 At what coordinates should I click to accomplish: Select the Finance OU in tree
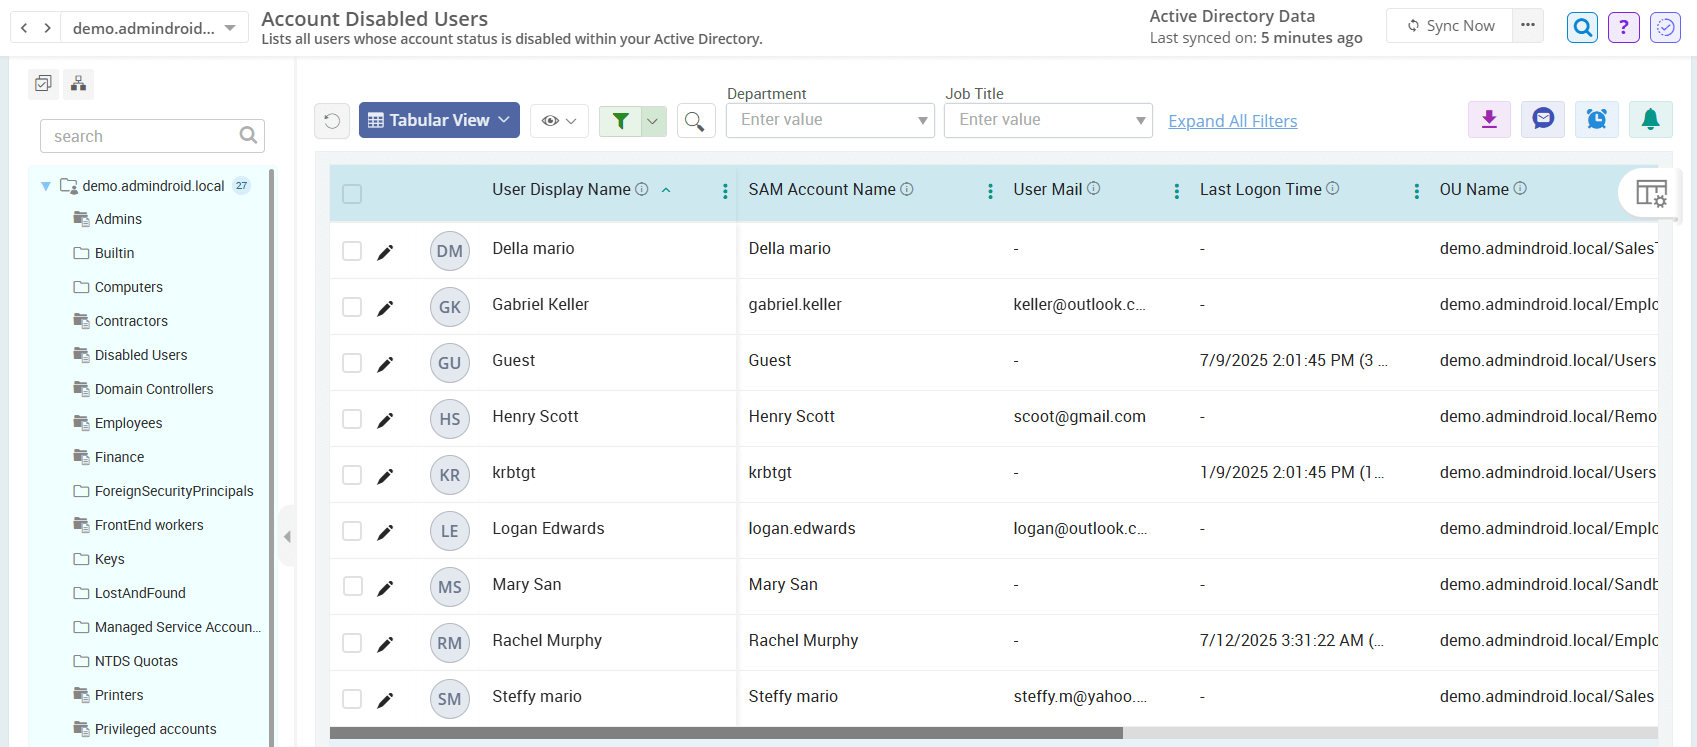(x=119, y=457)
